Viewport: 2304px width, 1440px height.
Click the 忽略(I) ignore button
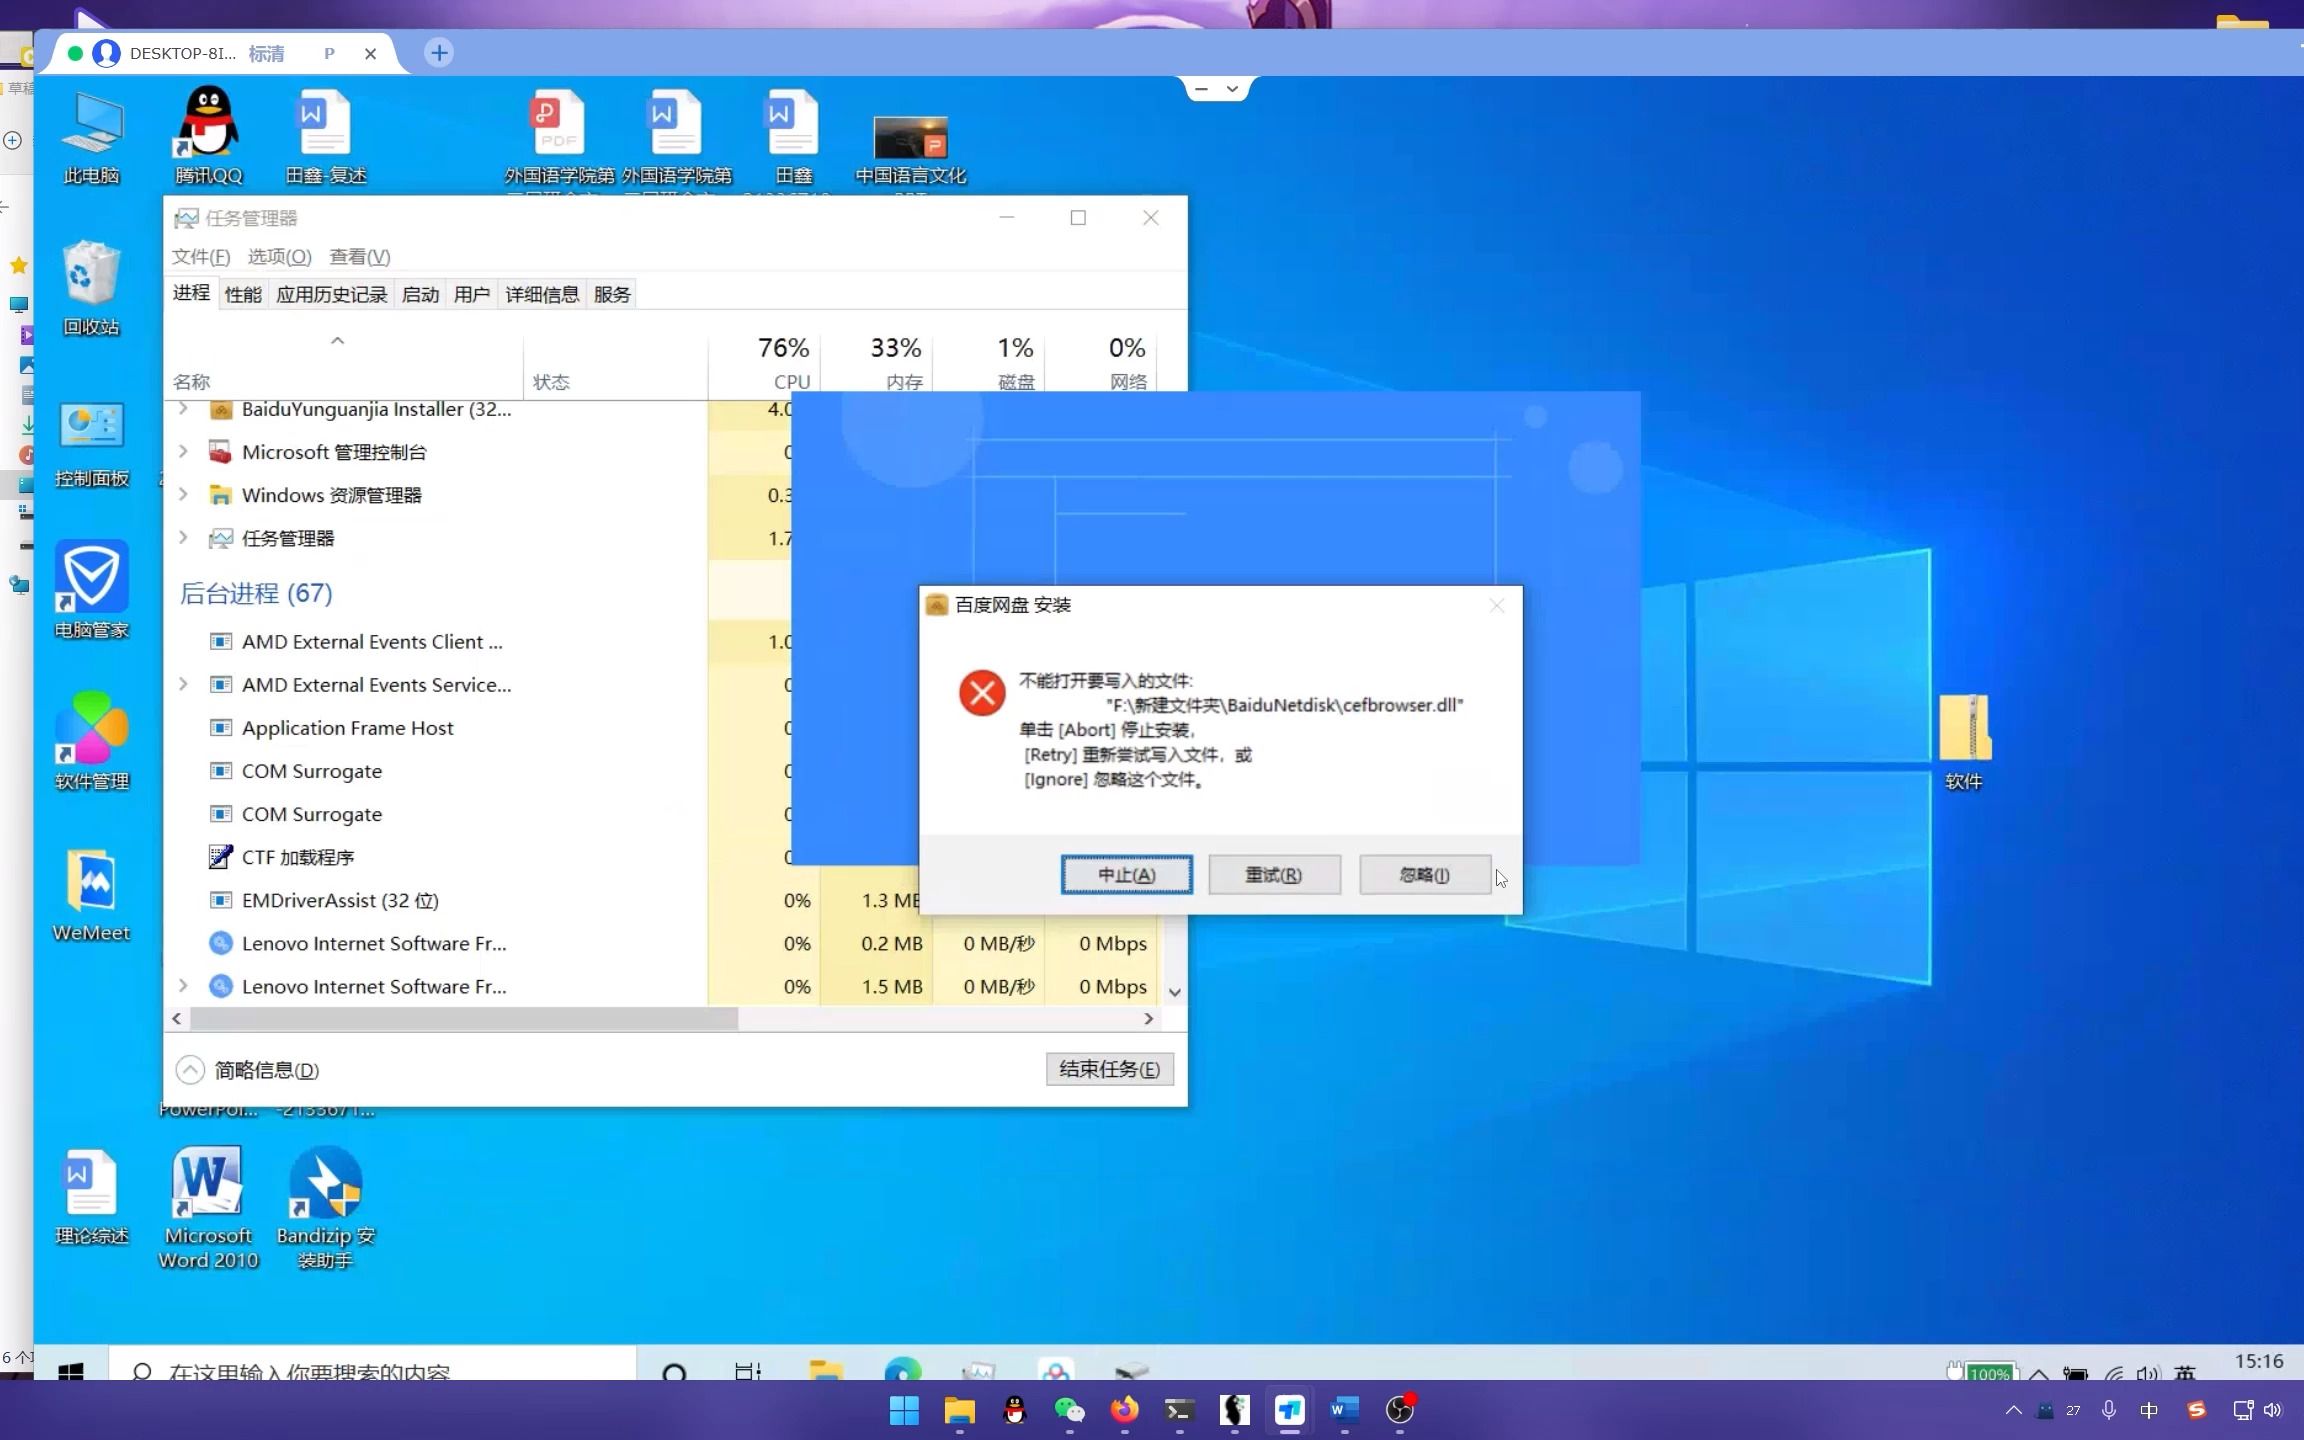1422,874
